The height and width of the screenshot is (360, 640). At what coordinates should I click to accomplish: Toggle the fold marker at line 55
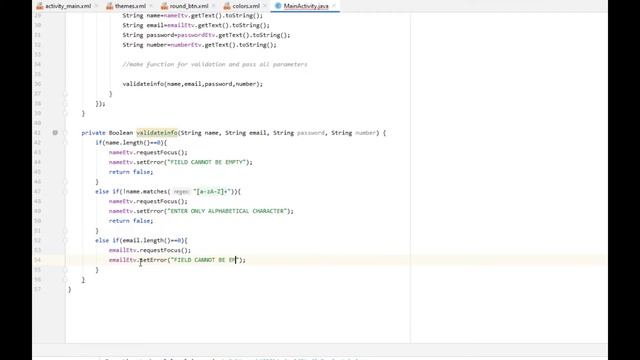point(65,270)
